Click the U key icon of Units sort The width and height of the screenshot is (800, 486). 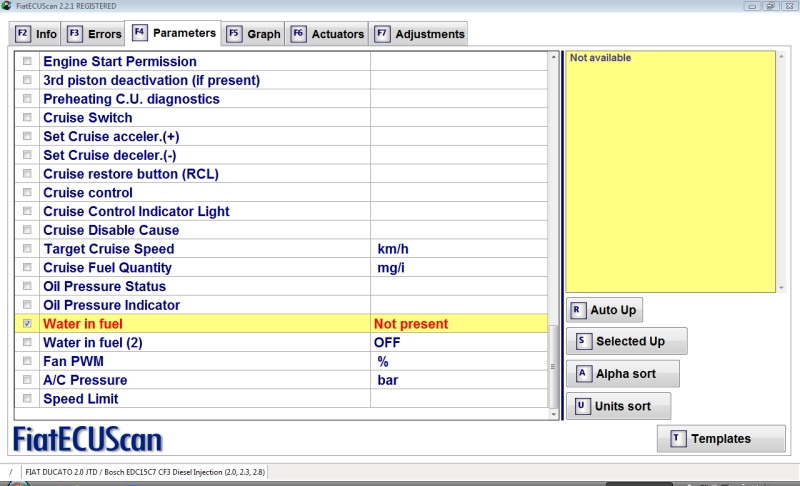pos(582,406)
